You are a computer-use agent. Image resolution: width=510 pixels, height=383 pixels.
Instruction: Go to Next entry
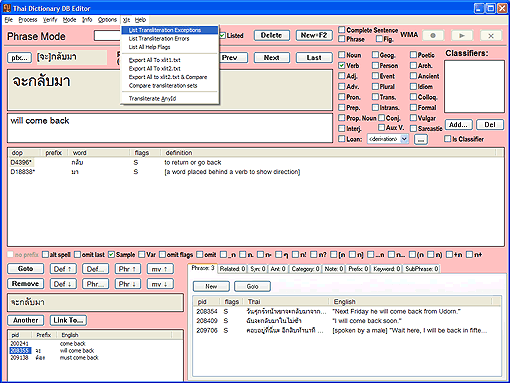[272, 58]
